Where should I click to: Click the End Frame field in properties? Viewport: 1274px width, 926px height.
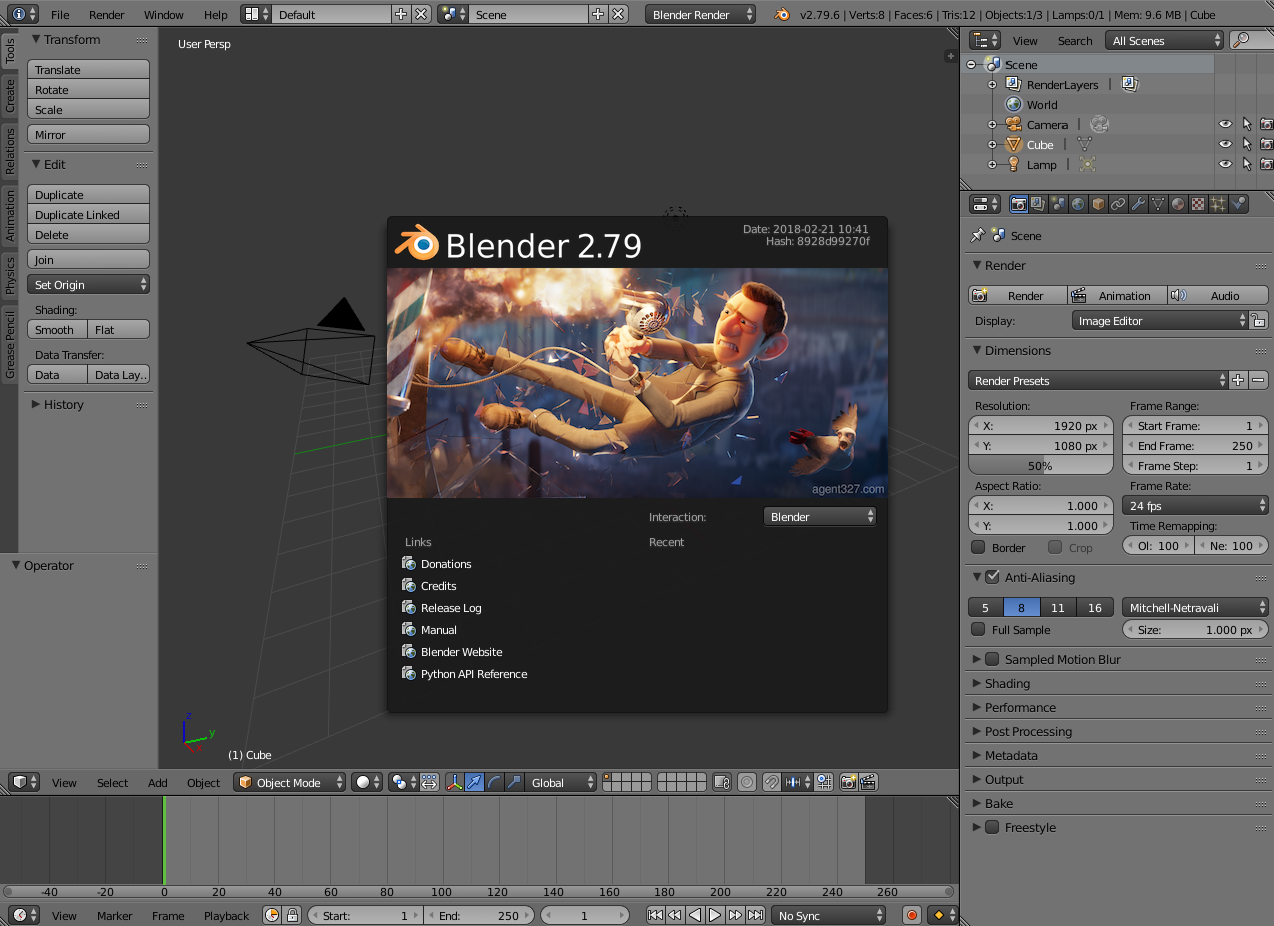point(1195,445)
